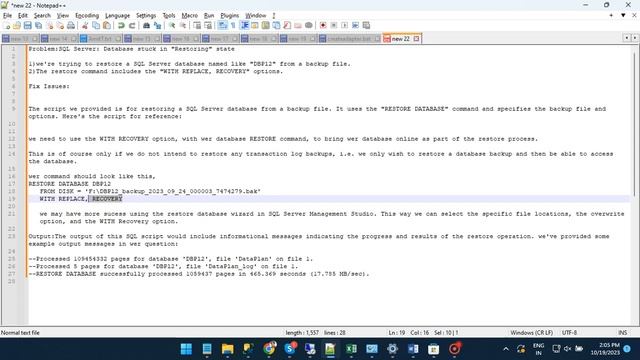The image size is (640, 360).
Task: Open the Window menu
Action: (x=256, y=16)
